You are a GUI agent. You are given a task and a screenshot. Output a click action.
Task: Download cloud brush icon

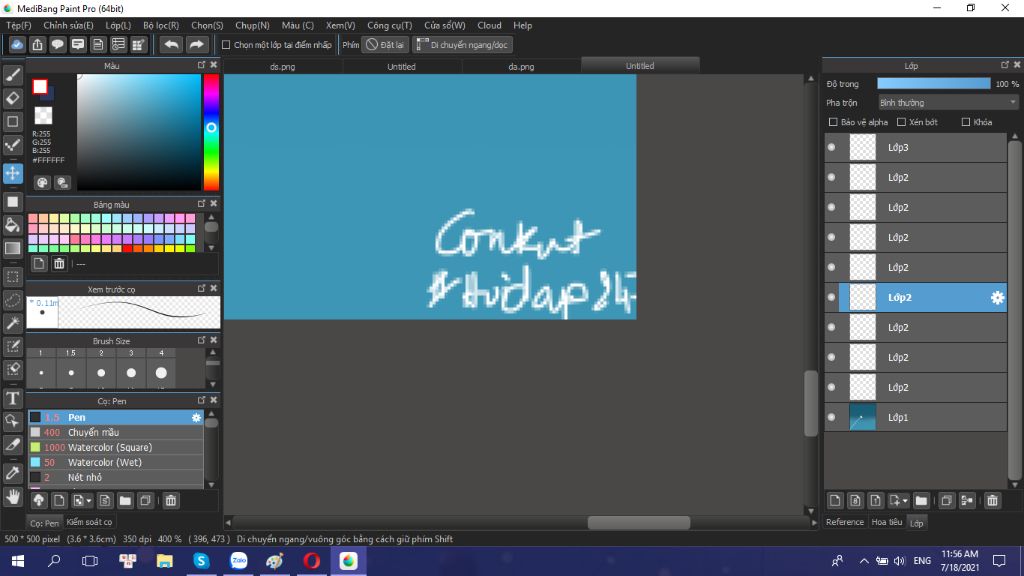[39, 501]
